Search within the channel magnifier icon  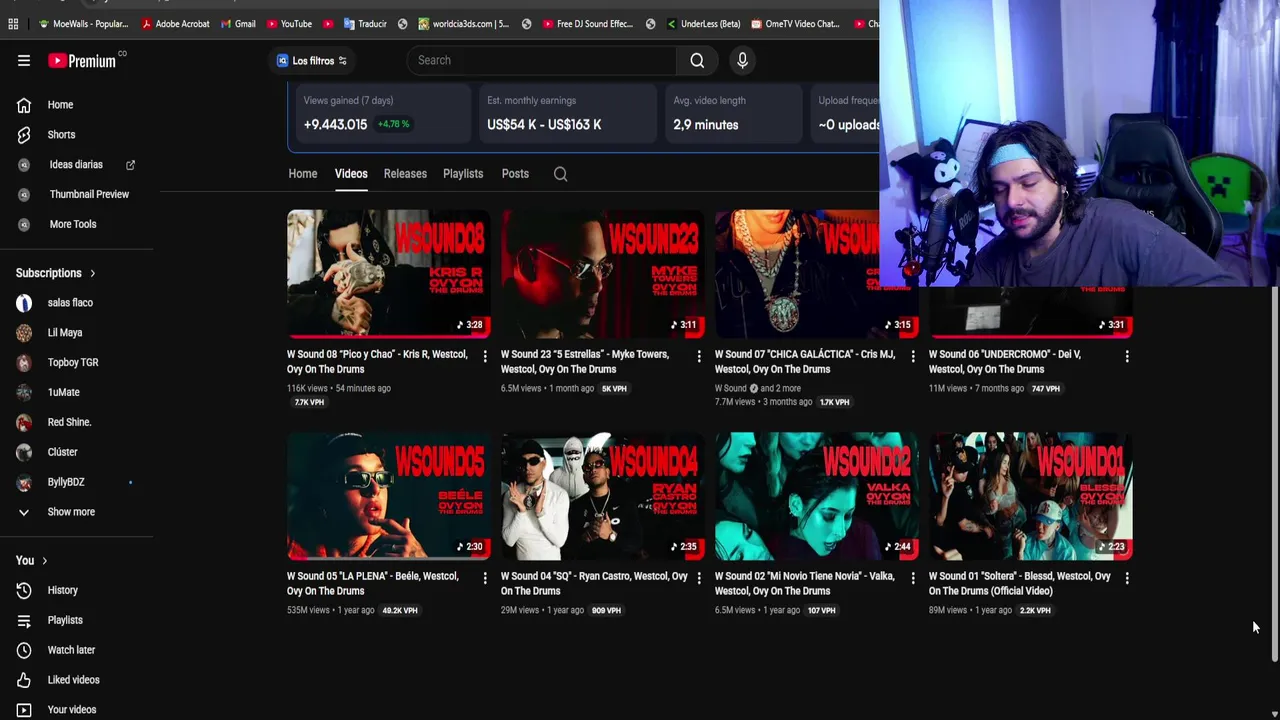(x=561, y=174)
